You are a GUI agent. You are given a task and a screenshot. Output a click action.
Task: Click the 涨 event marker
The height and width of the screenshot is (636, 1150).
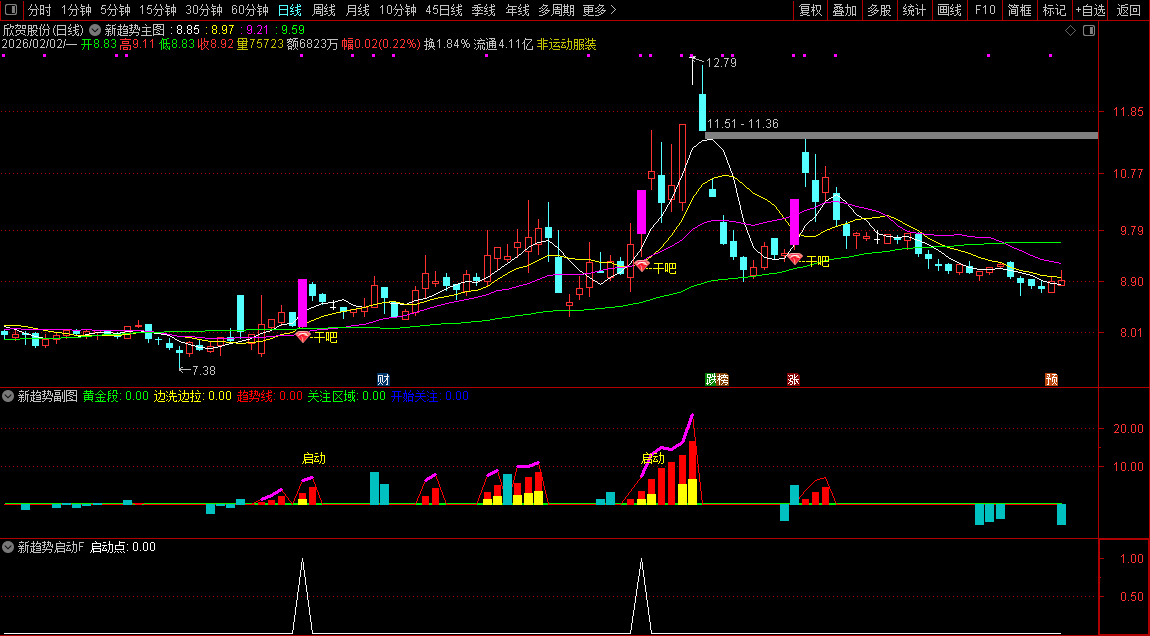coord(793,379)
